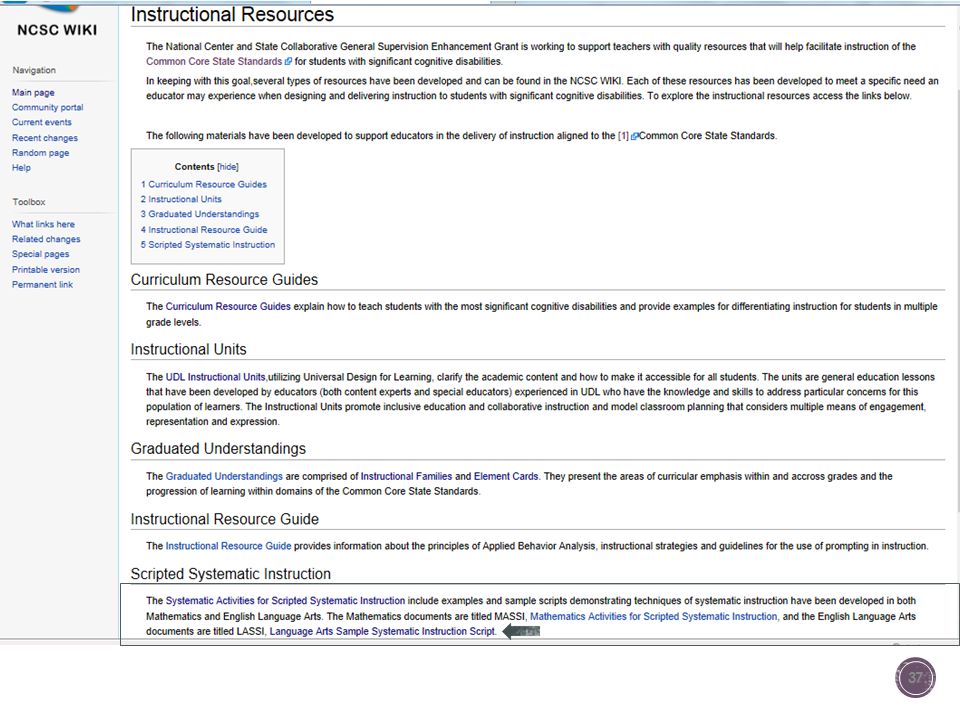Jump to 3 Graduated Understandings in contents
Screen dimensions: 960x720
click(200, 214)
